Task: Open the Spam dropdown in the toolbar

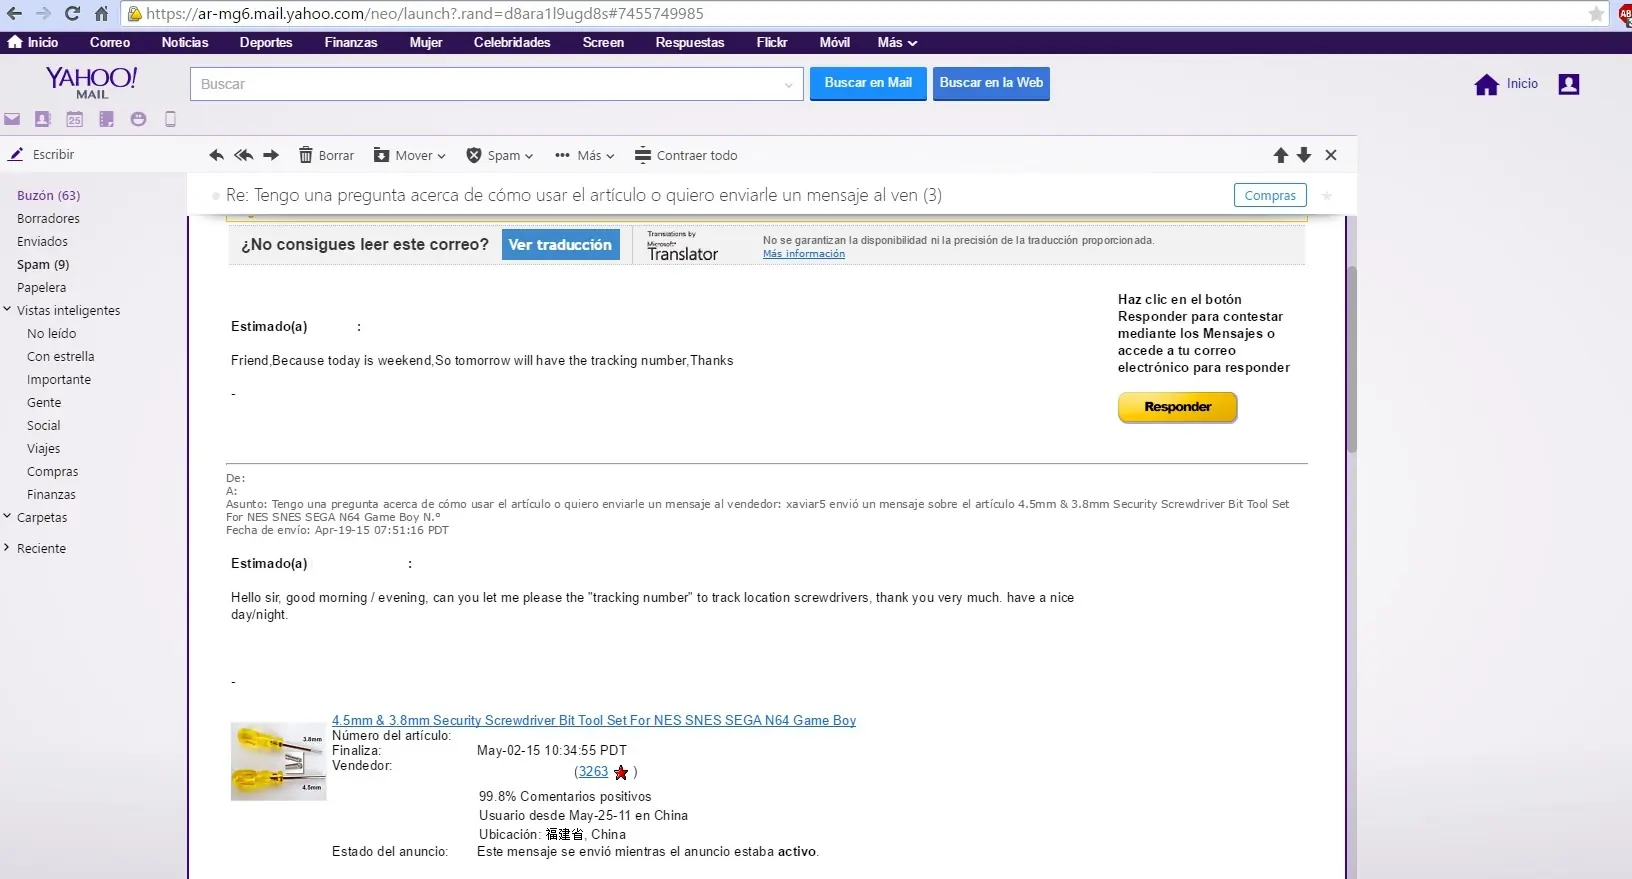Action: click(x=500, y=155)
